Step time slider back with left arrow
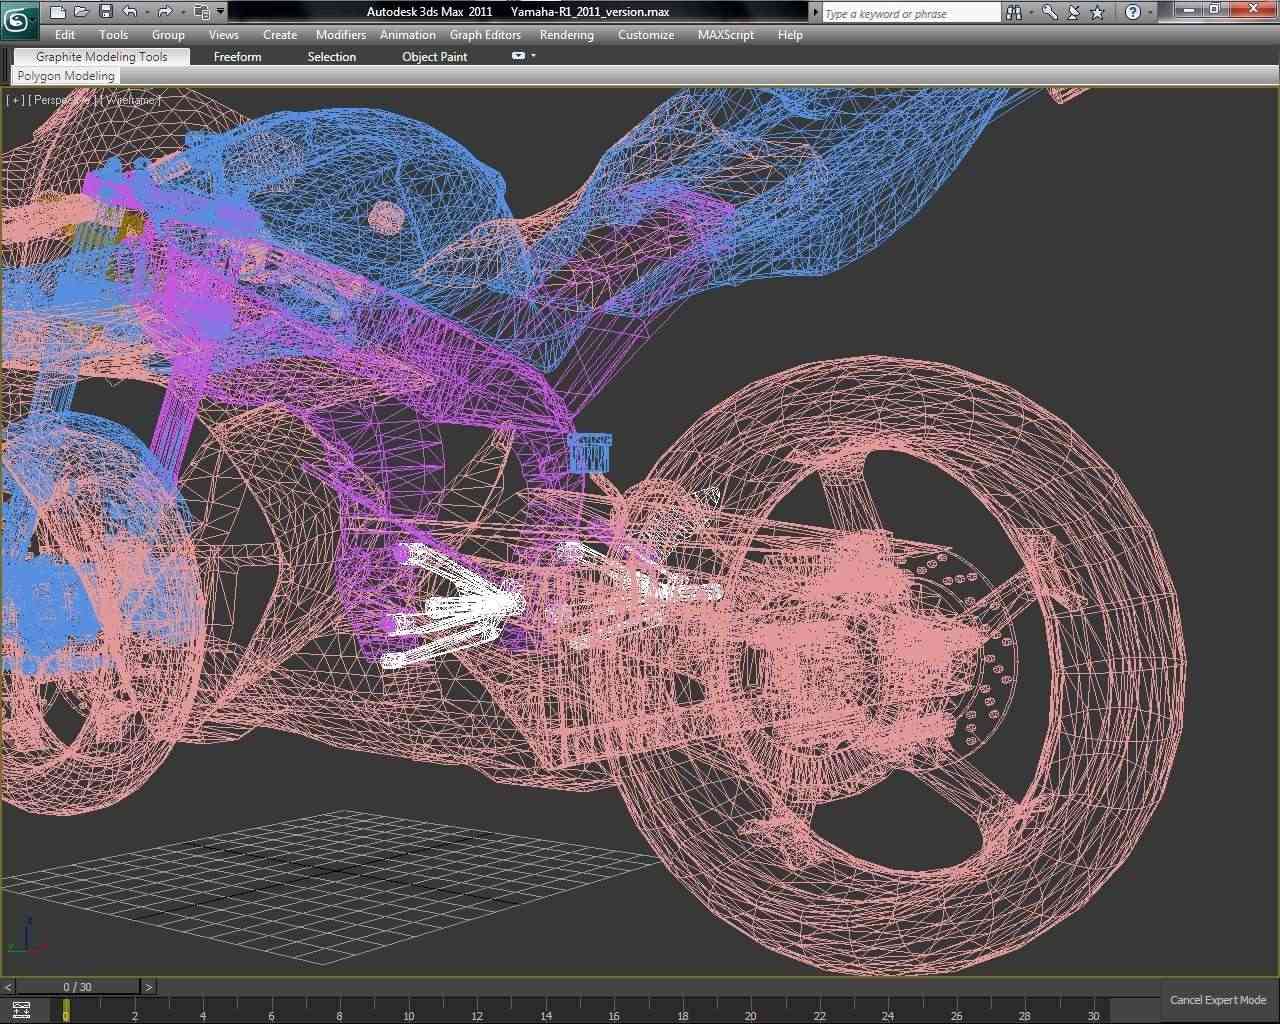This screenshot has width=1280, height=1024. click(8, 987)
